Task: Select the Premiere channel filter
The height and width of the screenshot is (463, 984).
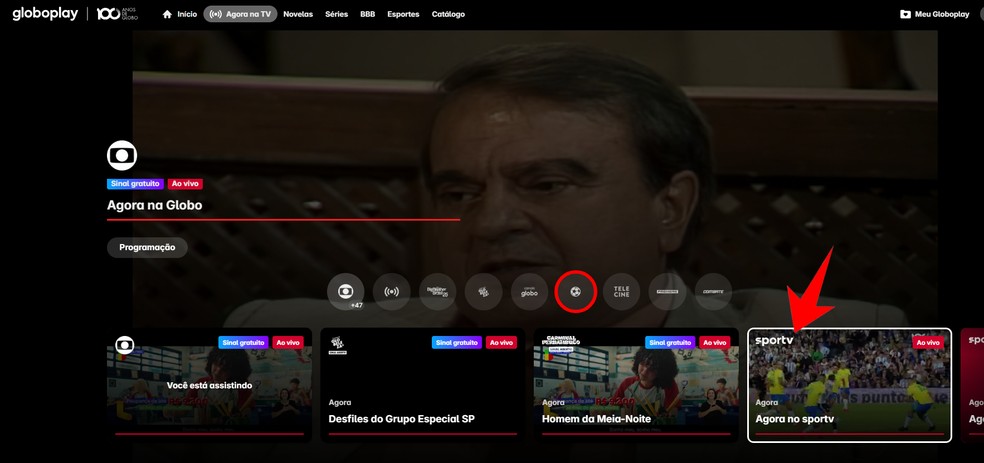Action: pyautogui.click(x=667, y=292)
